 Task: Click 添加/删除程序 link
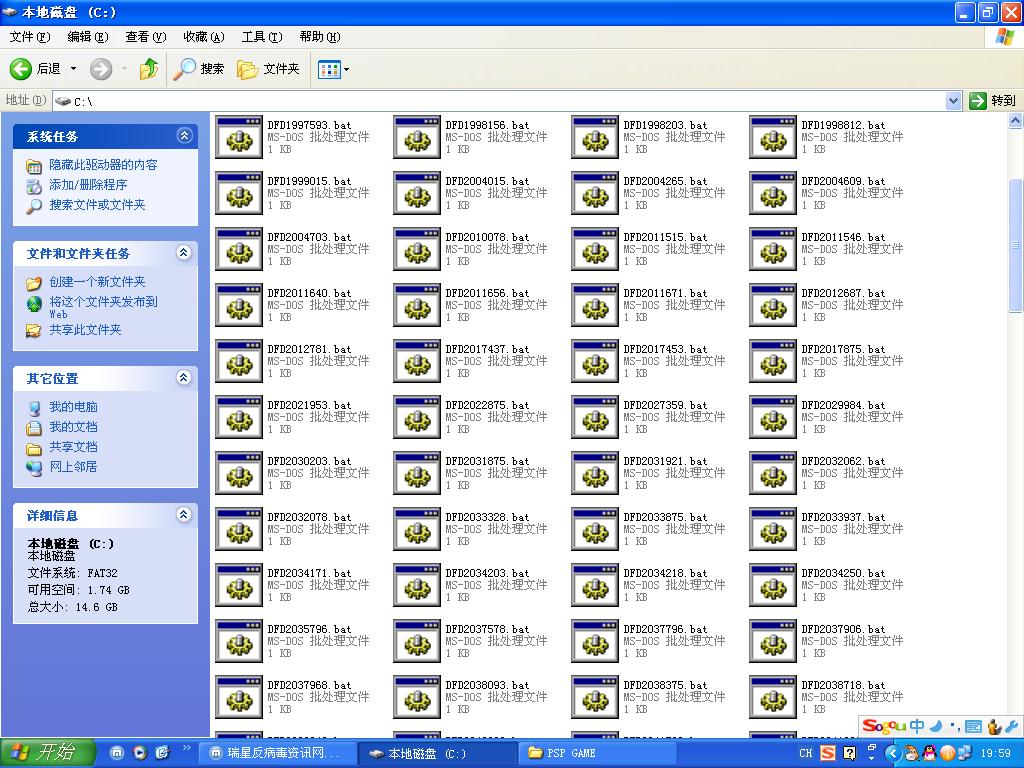click(x=88, y=185)
